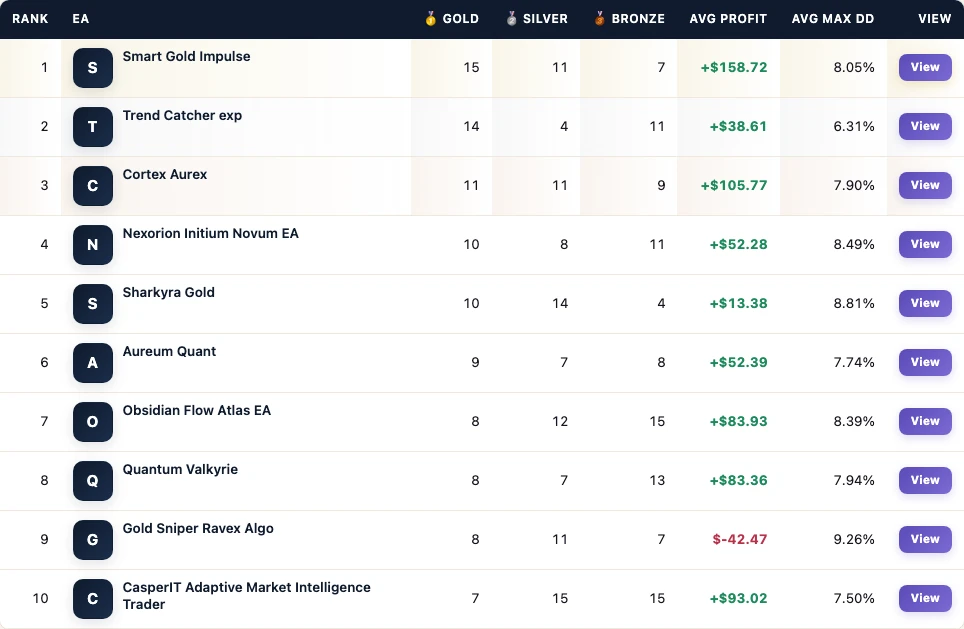The width and height of the screenshot is (964, 629).
Task: Select the Smart Gold Impulse name
Action: 186,57
